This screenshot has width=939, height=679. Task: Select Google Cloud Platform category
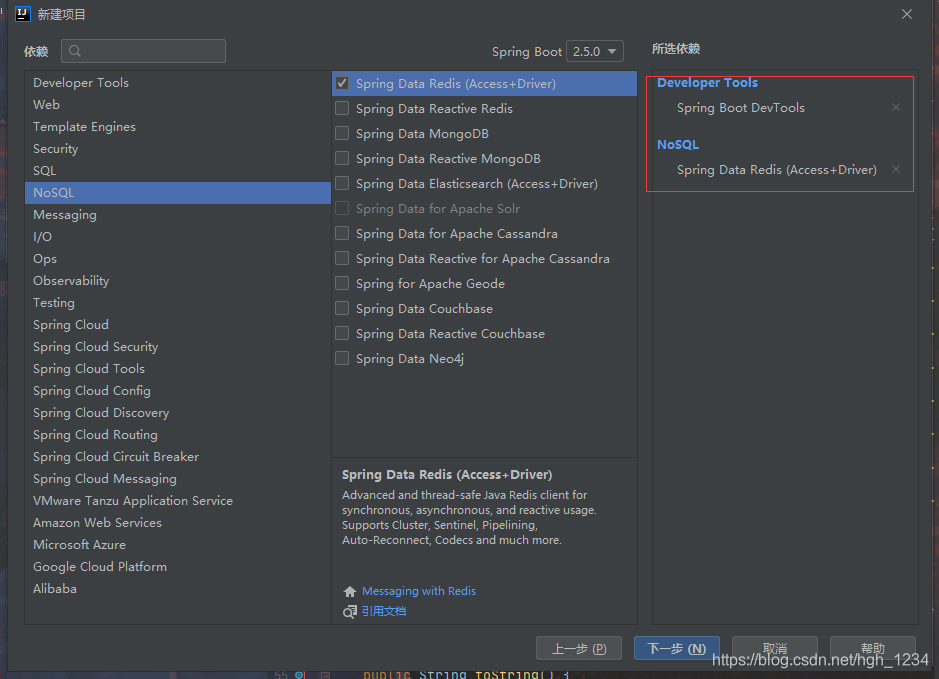pos(178,567)
